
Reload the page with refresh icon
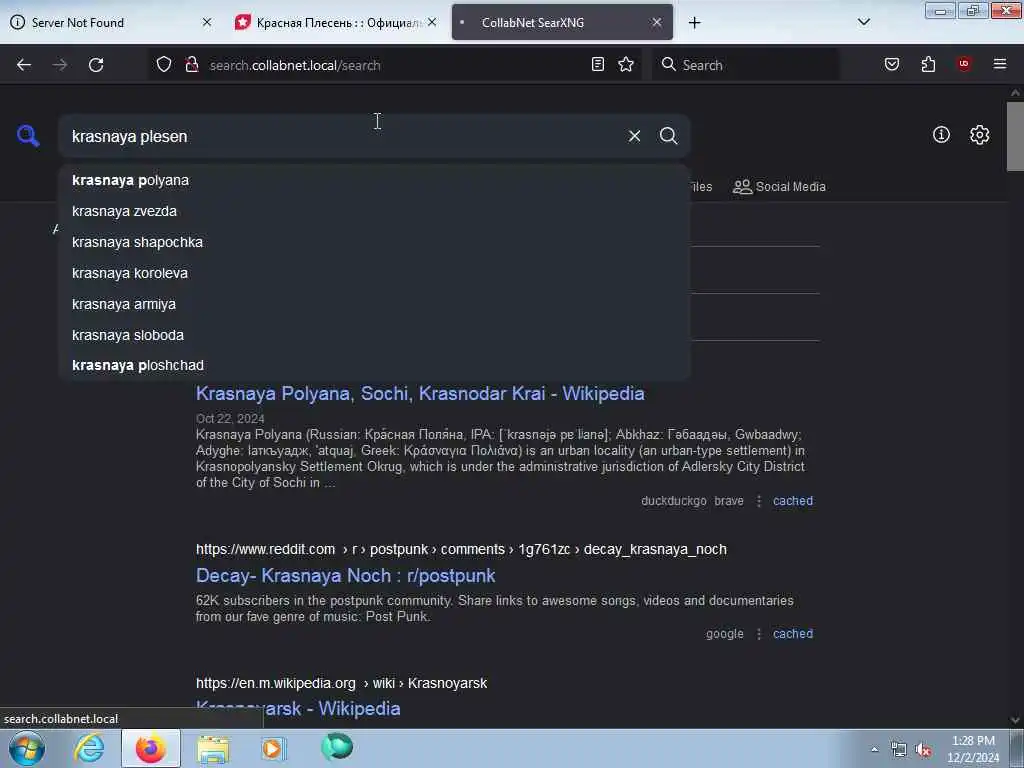tap(96, 65)
